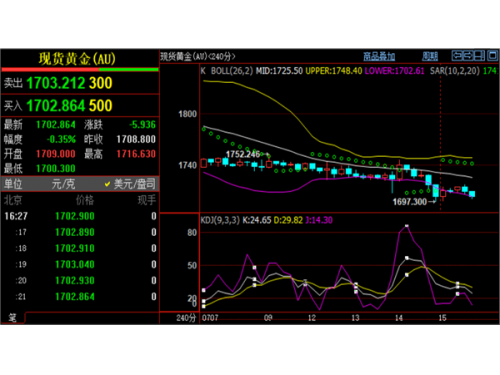Screen dimensions: 500x375
Task: Click the 240分 period label on the axis
Action: (x=186, y=318)
